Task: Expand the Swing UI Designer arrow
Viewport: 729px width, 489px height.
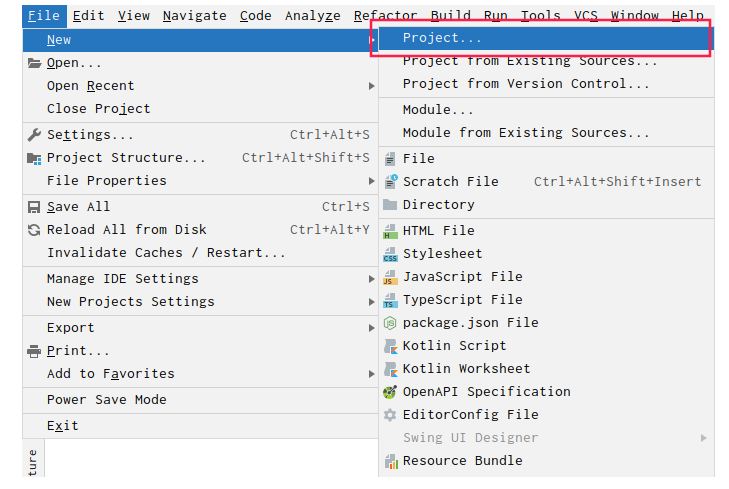Action: [x=703, y=438]
